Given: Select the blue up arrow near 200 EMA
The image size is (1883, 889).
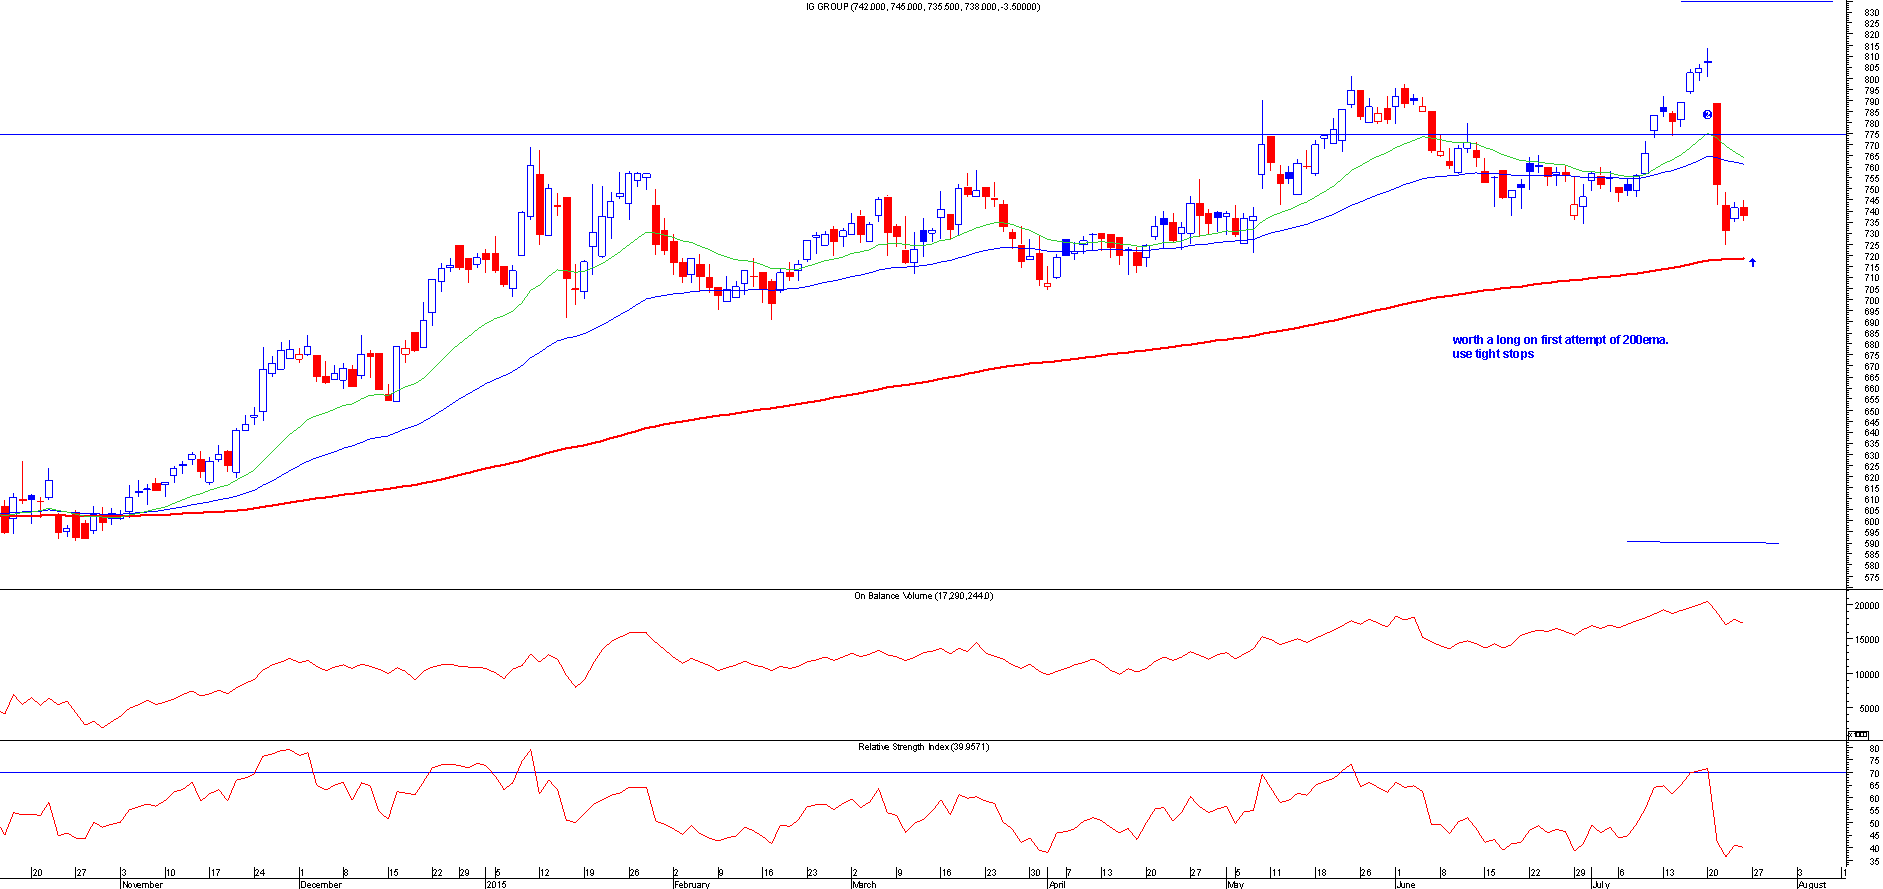Looking at the screenshot, I should click(x=1752, y=263).
